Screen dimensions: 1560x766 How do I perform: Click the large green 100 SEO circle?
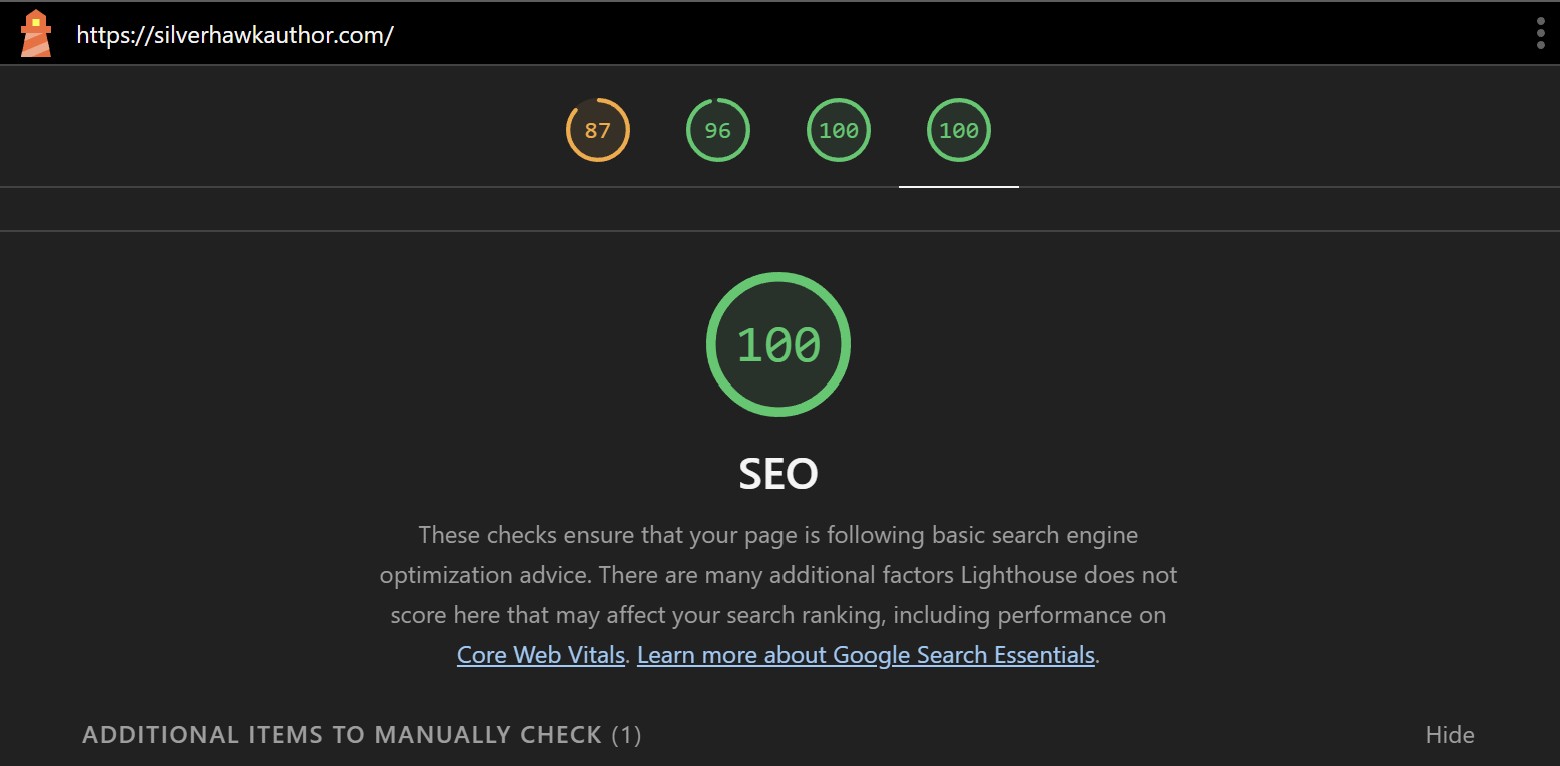click(778, 344)
